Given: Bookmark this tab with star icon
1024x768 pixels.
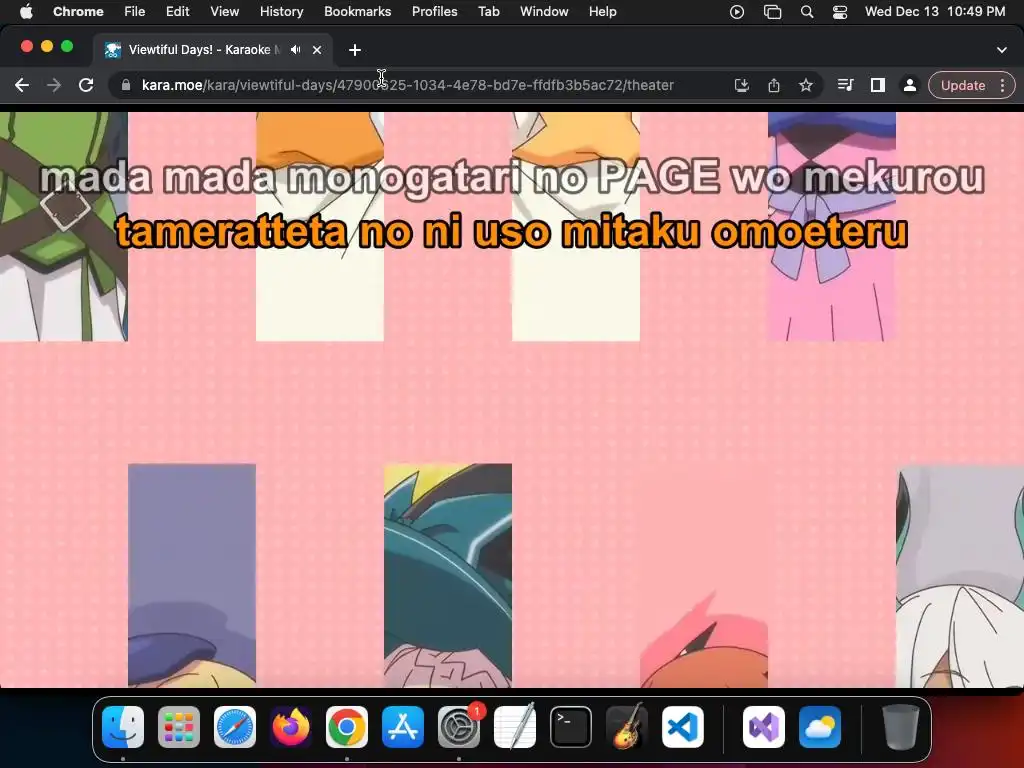Looking at the screenshot, I should coord(806,85).
